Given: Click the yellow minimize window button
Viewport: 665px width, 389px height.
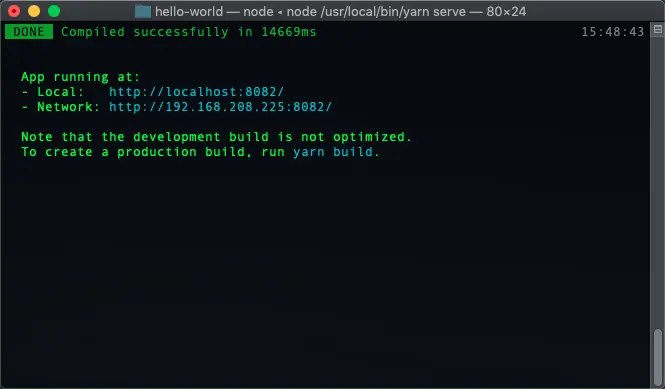Looking at the screenshot, I should [x=34, y=11].
